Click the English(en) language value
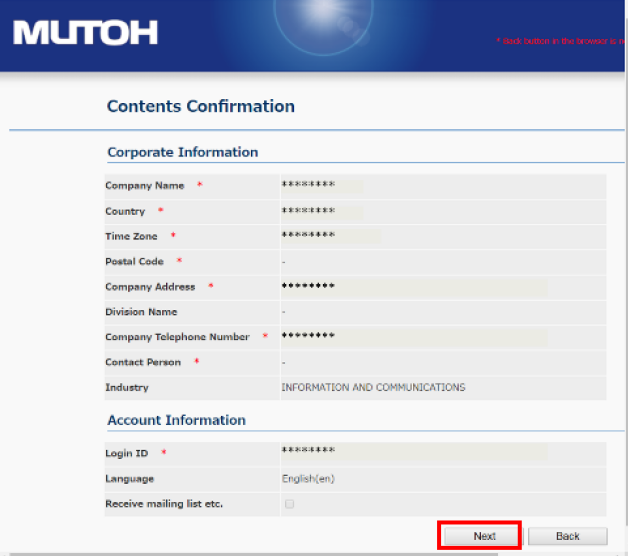 pyautogui.click(x=307, y=479)
